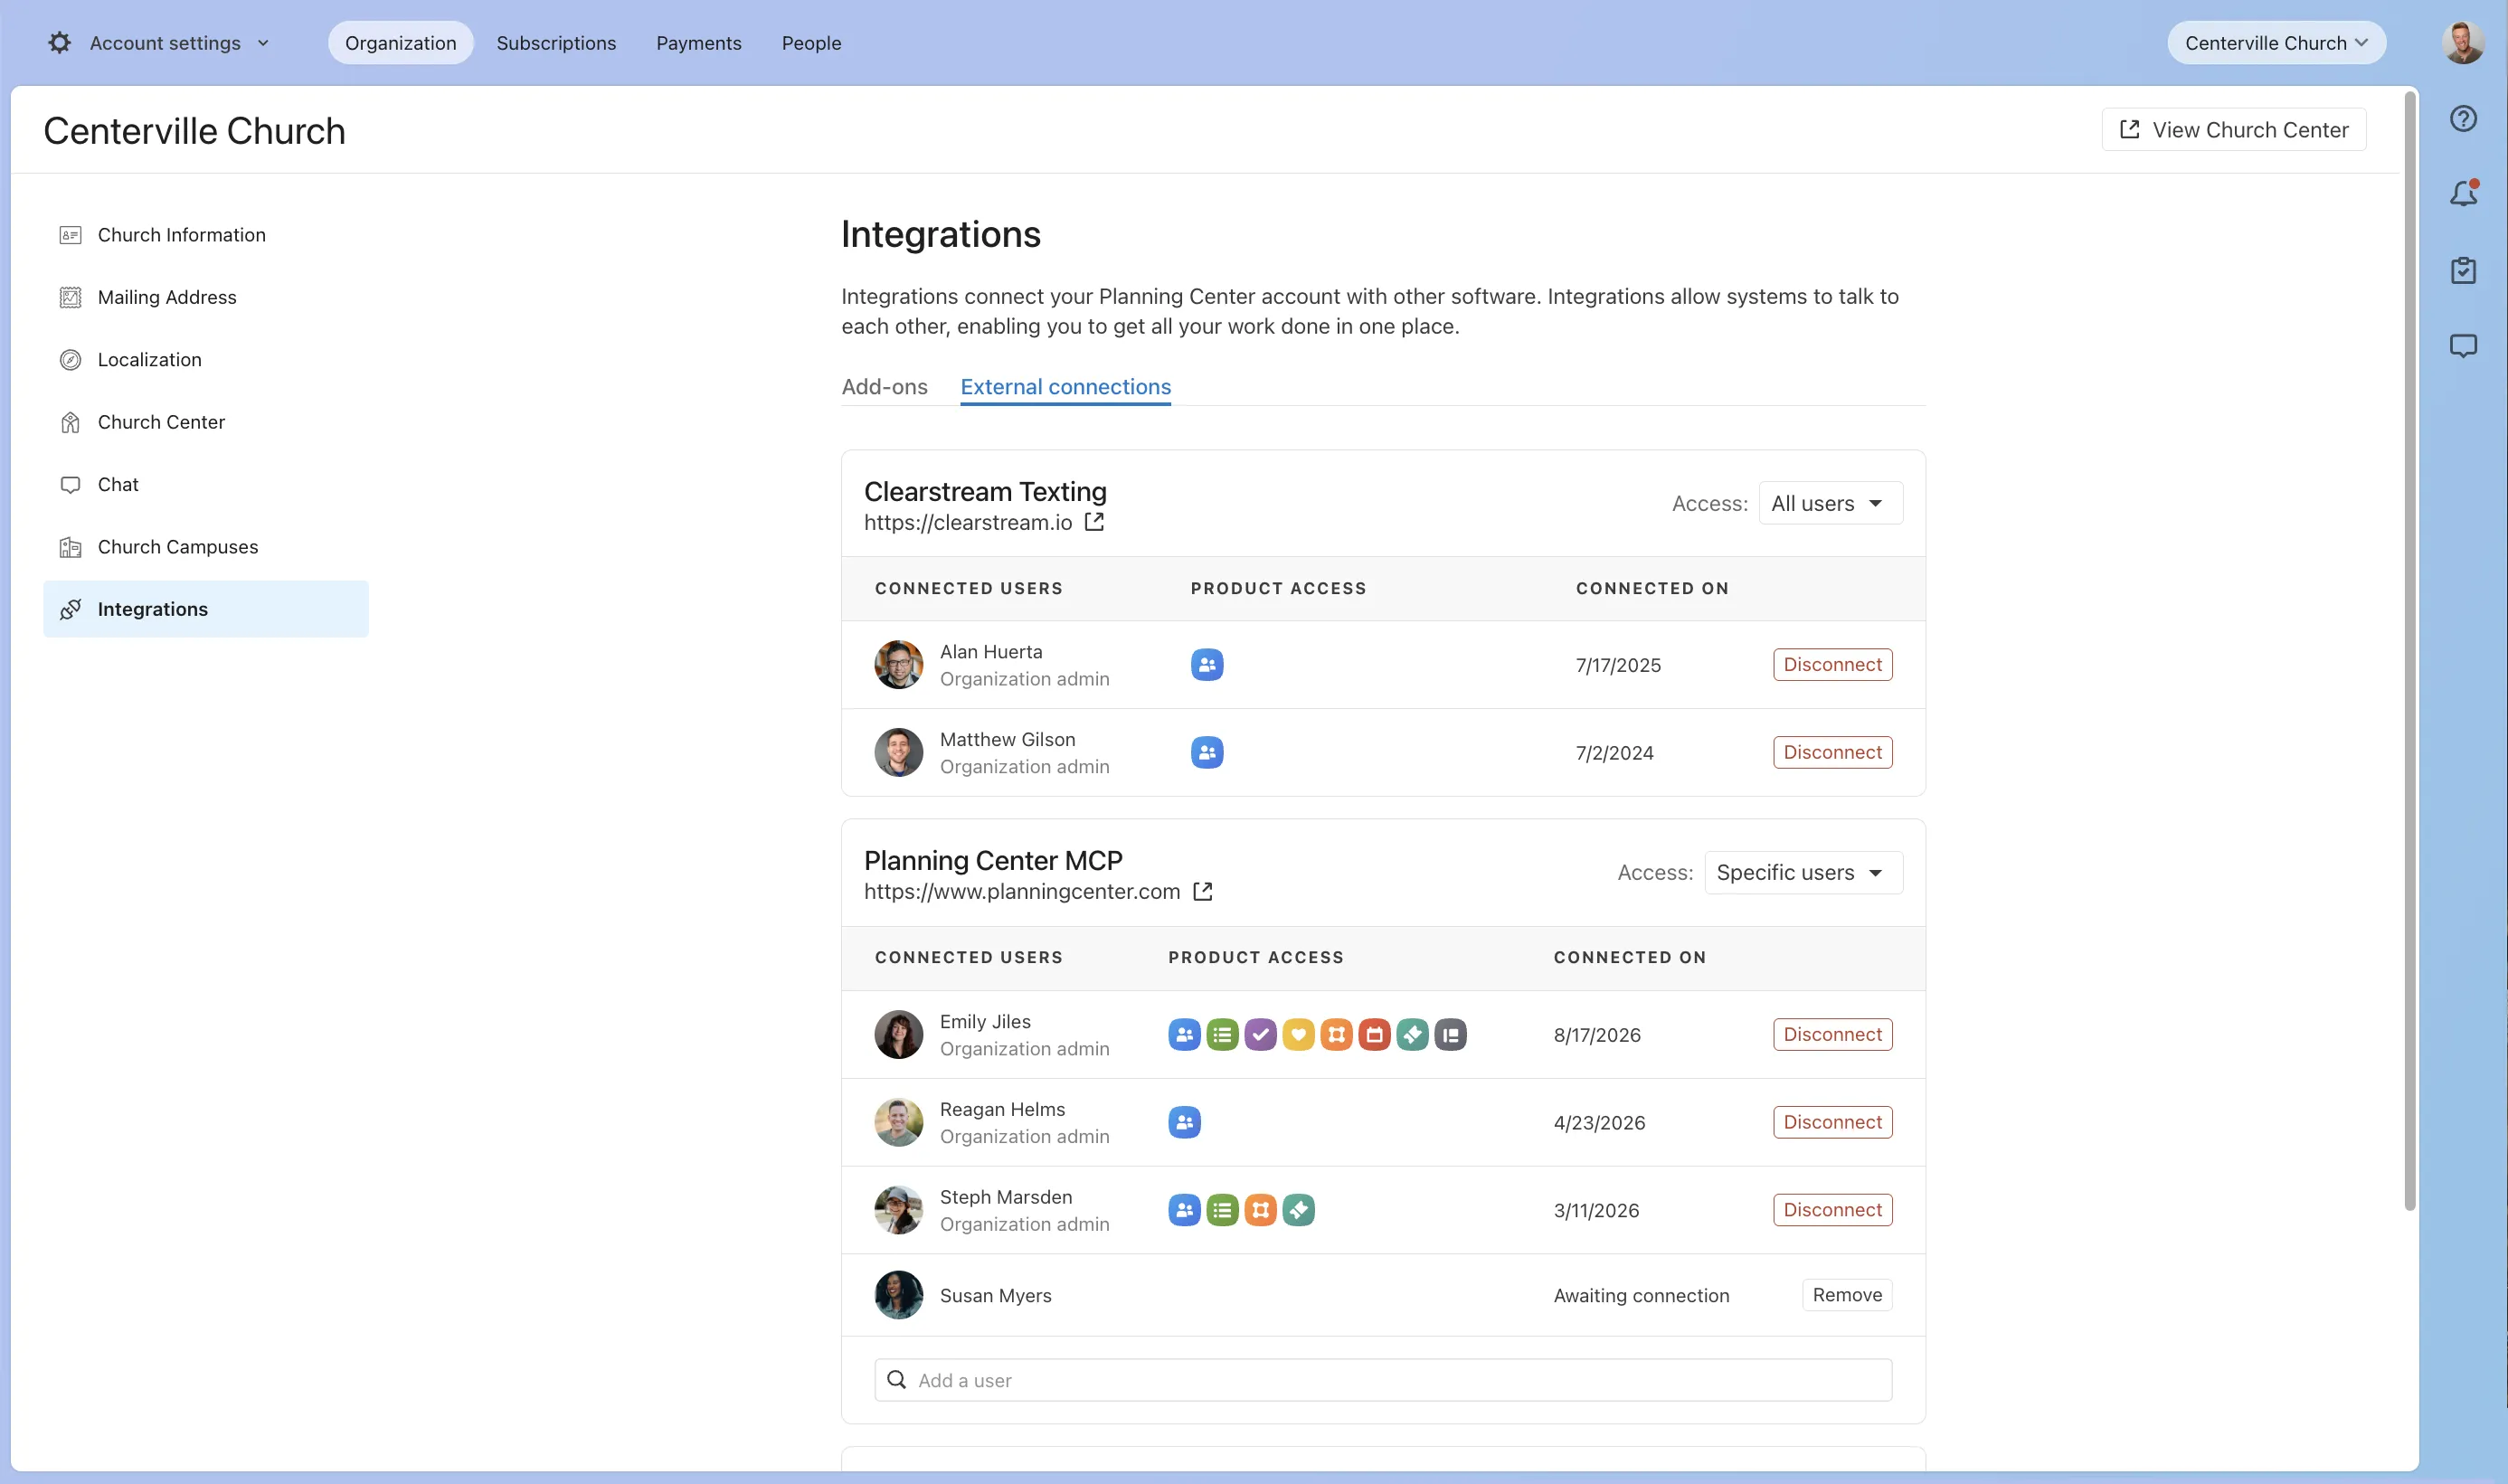Open Church Center in the sidebar
The image size is (2508, 1484).
click(206, 422)
